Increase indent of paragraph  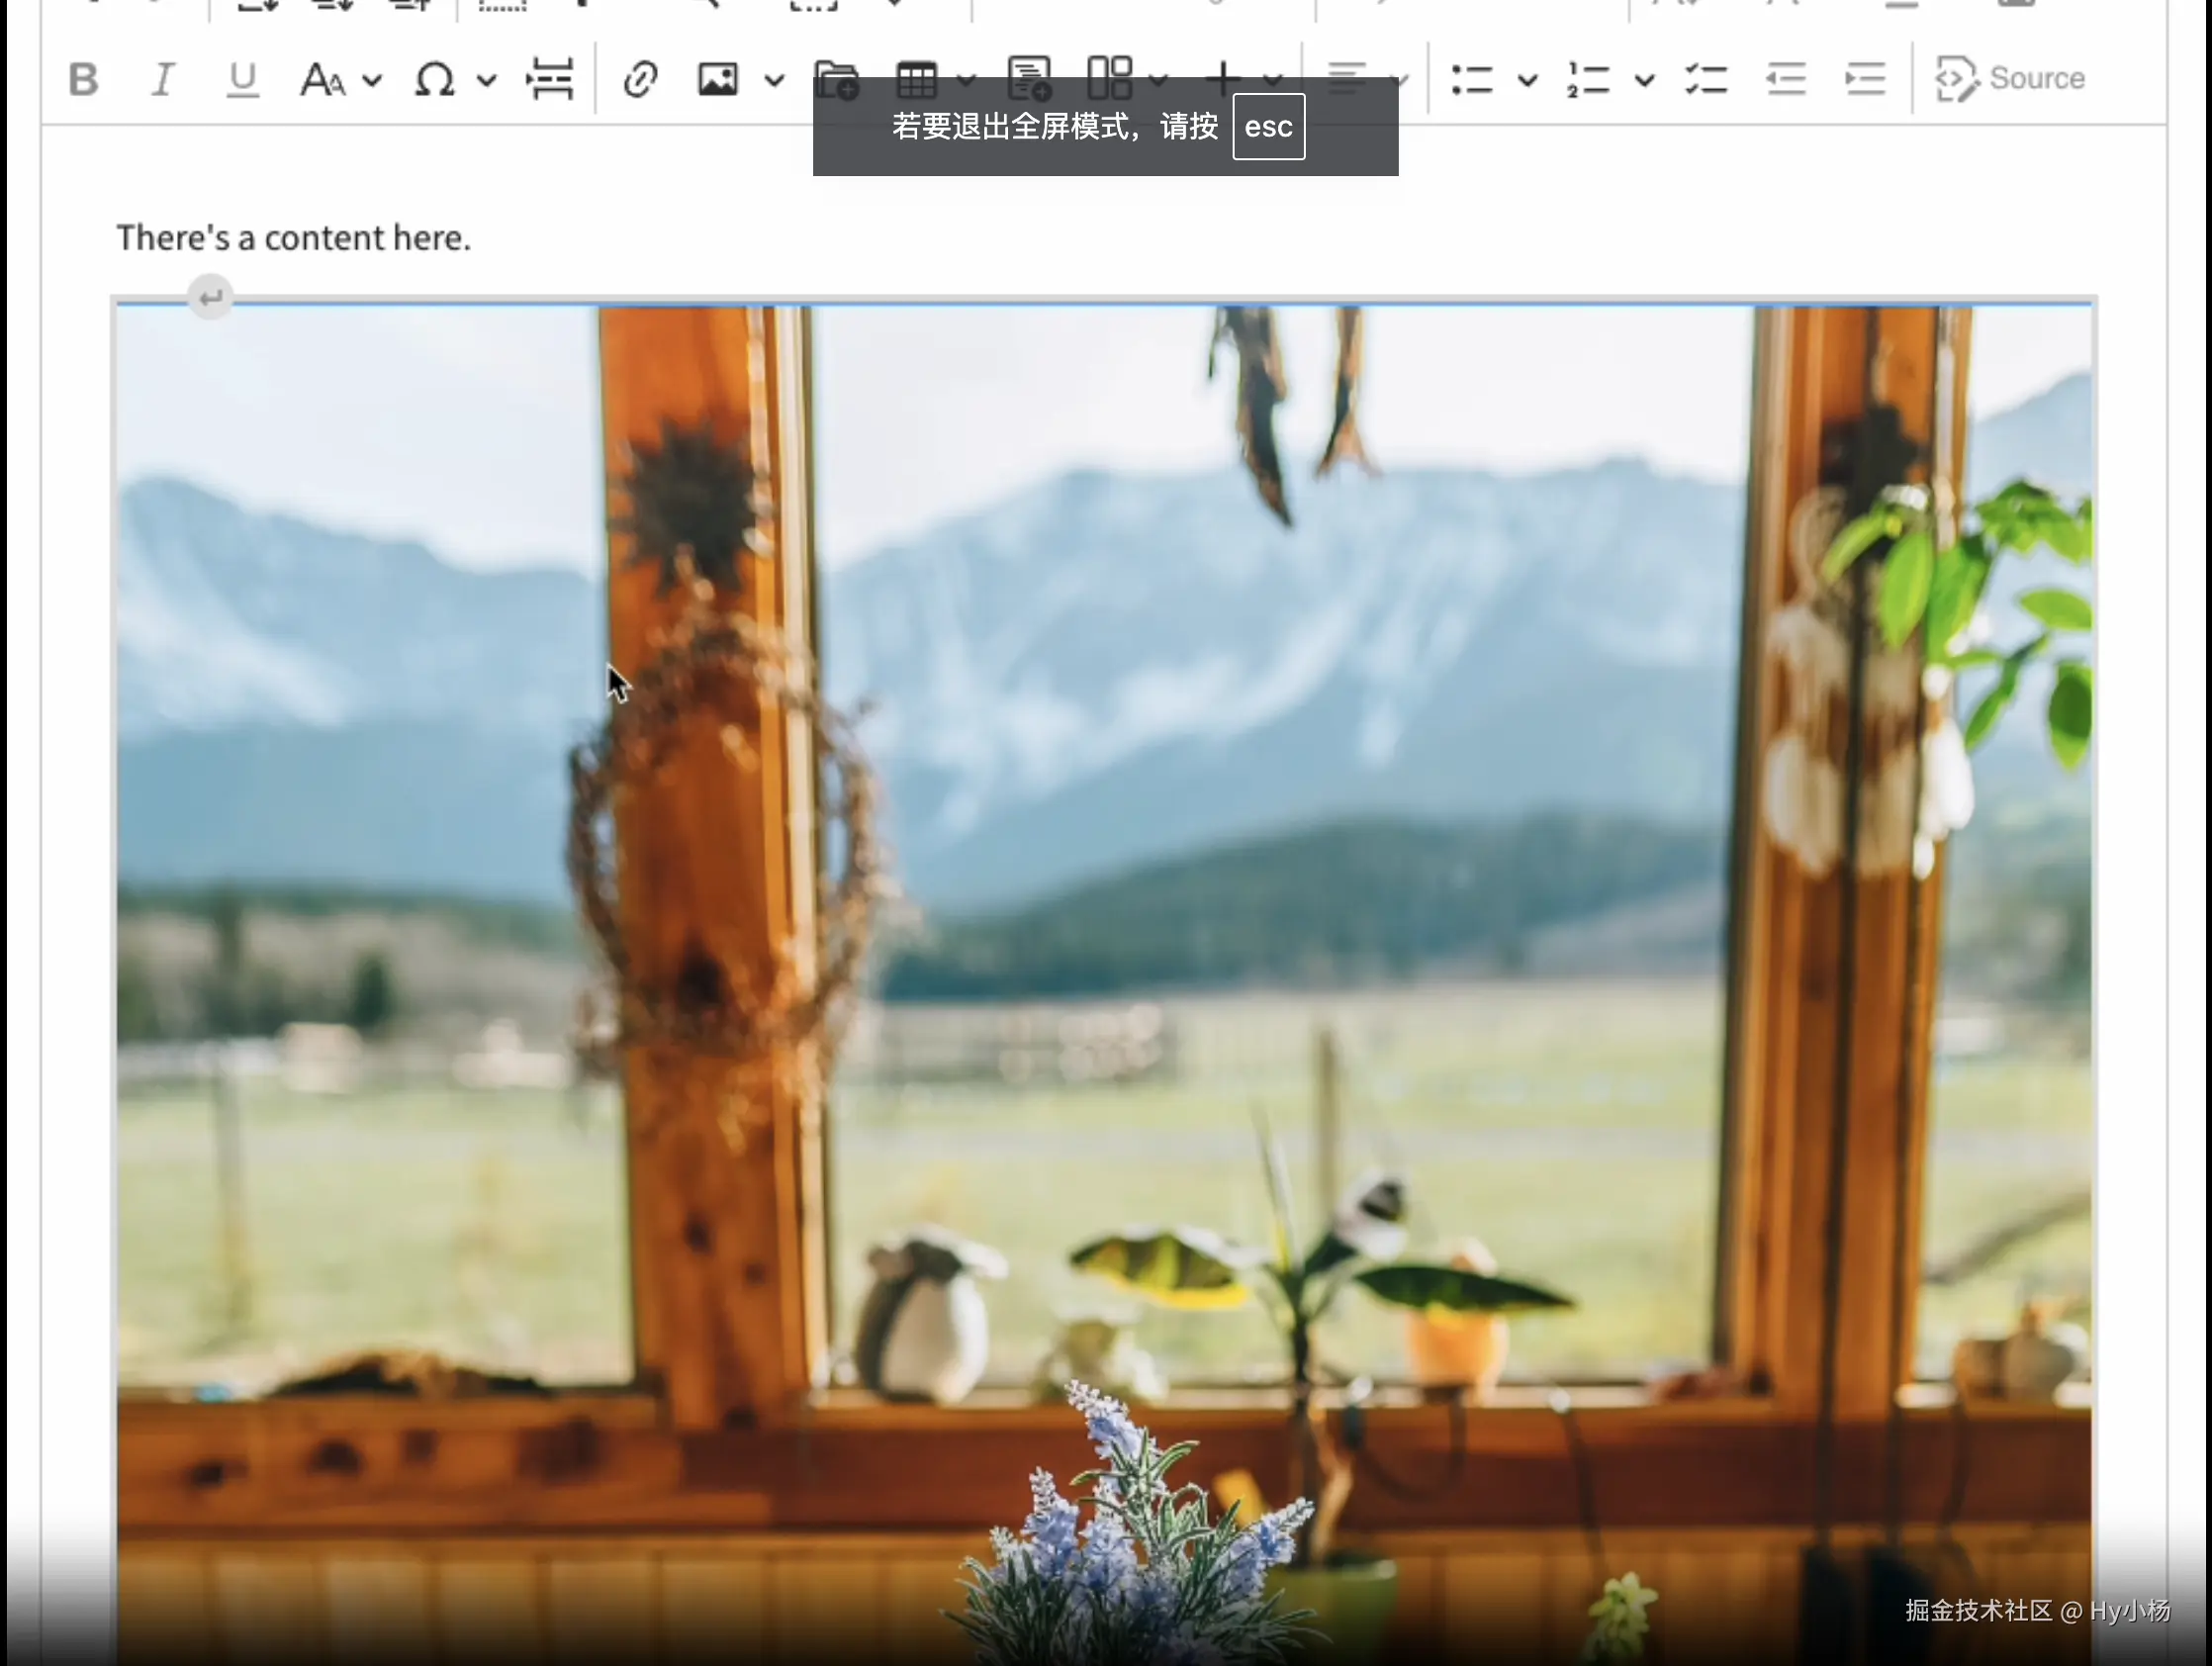(x=1865, y=79)
